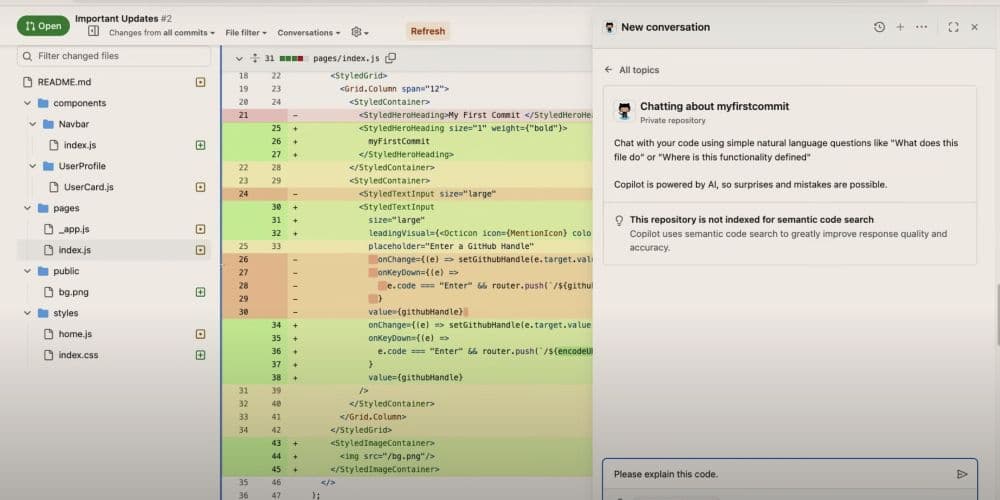Screen dimensions: 1000x500
Task: Click the Private repository label
Action: pos(673,121)
